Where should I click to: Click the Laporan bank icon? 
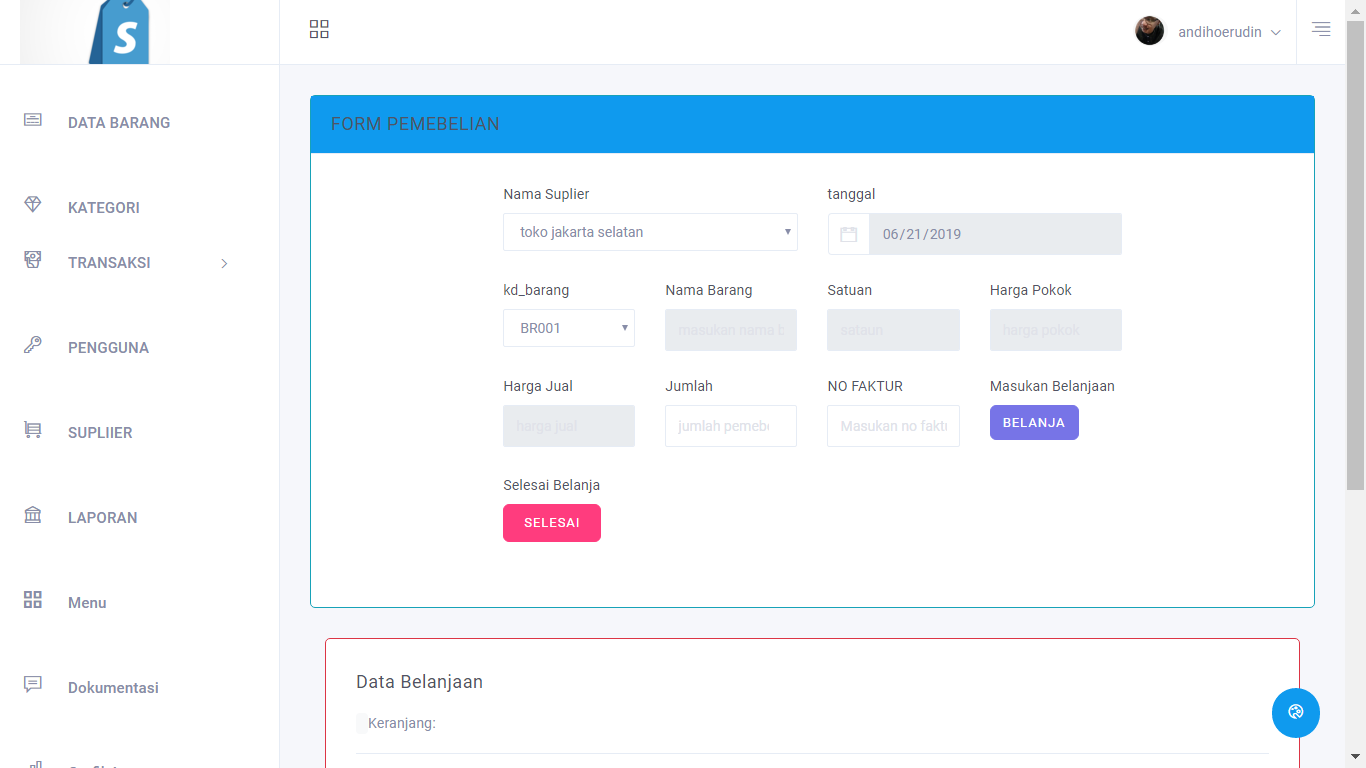coord(33,515)
